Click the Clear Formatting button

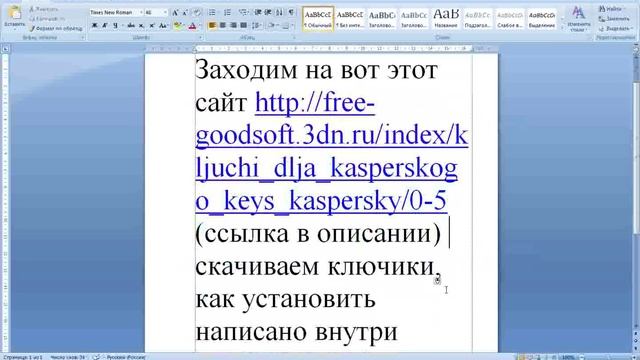[197, 13]
